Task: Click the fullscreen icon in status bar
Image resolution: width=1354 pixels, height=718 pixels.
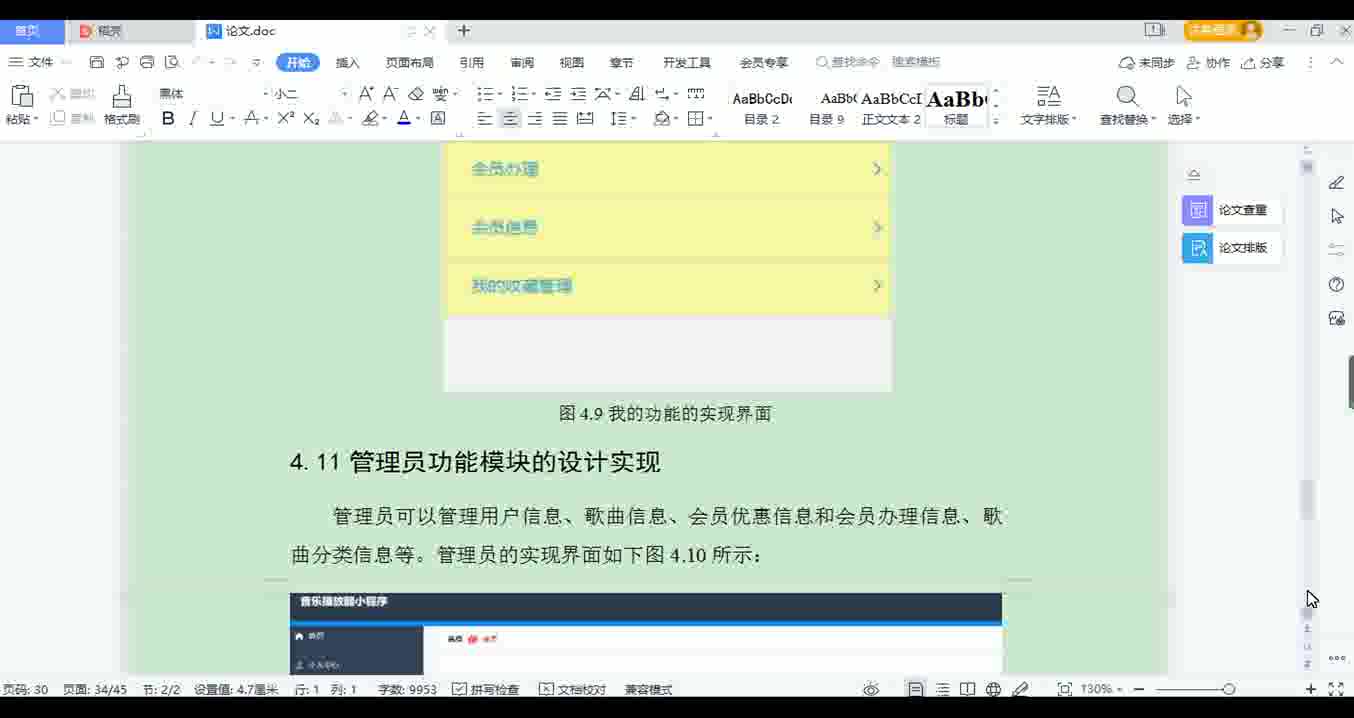Action: [x=1335, y=689]
